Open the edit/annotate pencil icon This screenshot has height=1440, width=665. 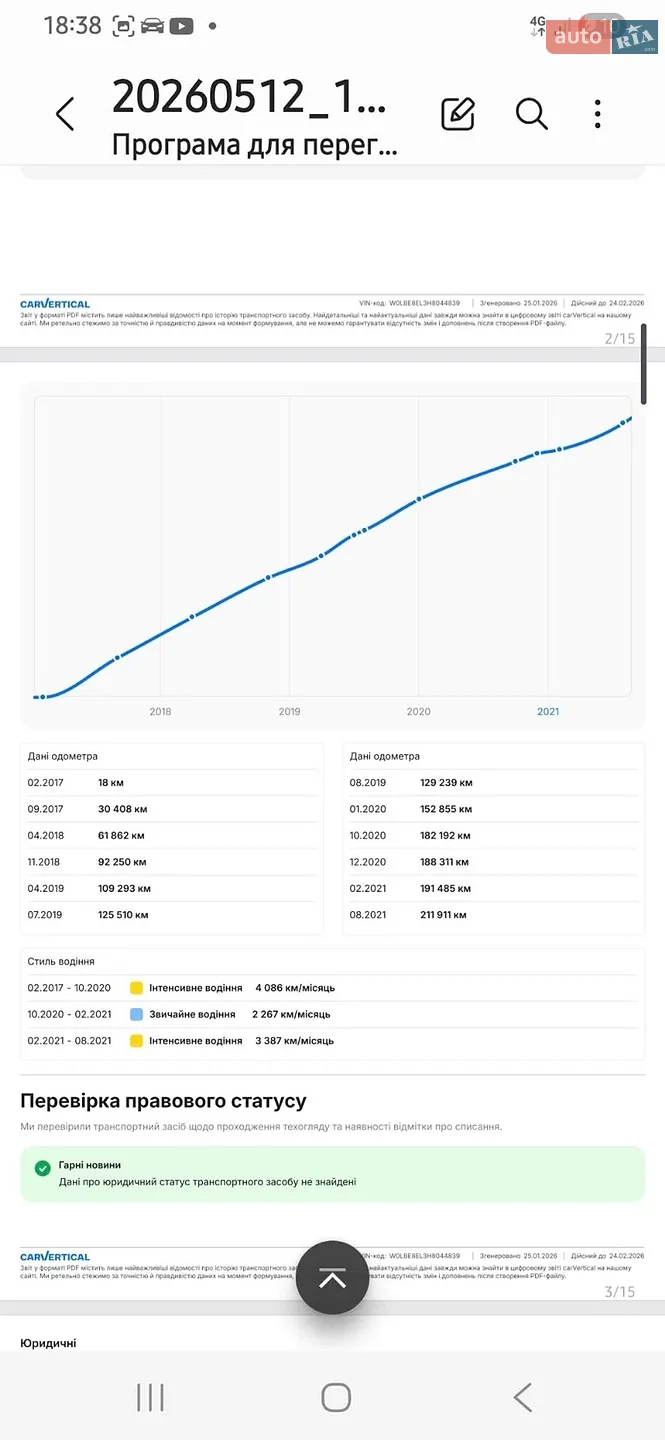pos(458,114)
